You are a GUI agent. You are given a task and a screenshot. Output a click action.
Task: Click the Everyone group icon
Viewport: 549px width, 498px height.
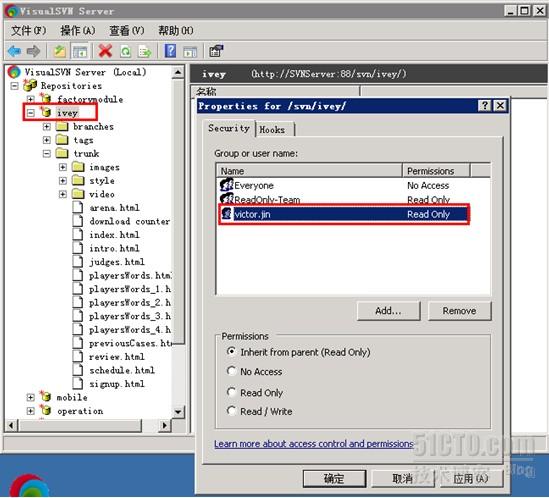coord(227,185)
